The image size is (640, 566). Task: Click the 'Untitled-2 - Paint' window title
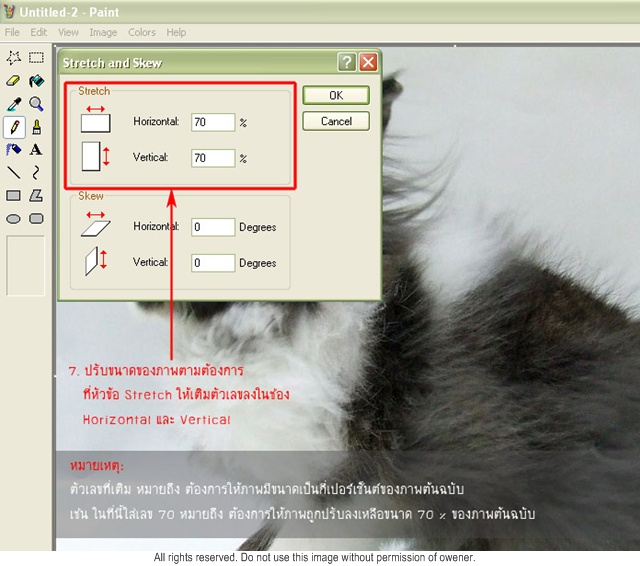click(x=69, y=12)
